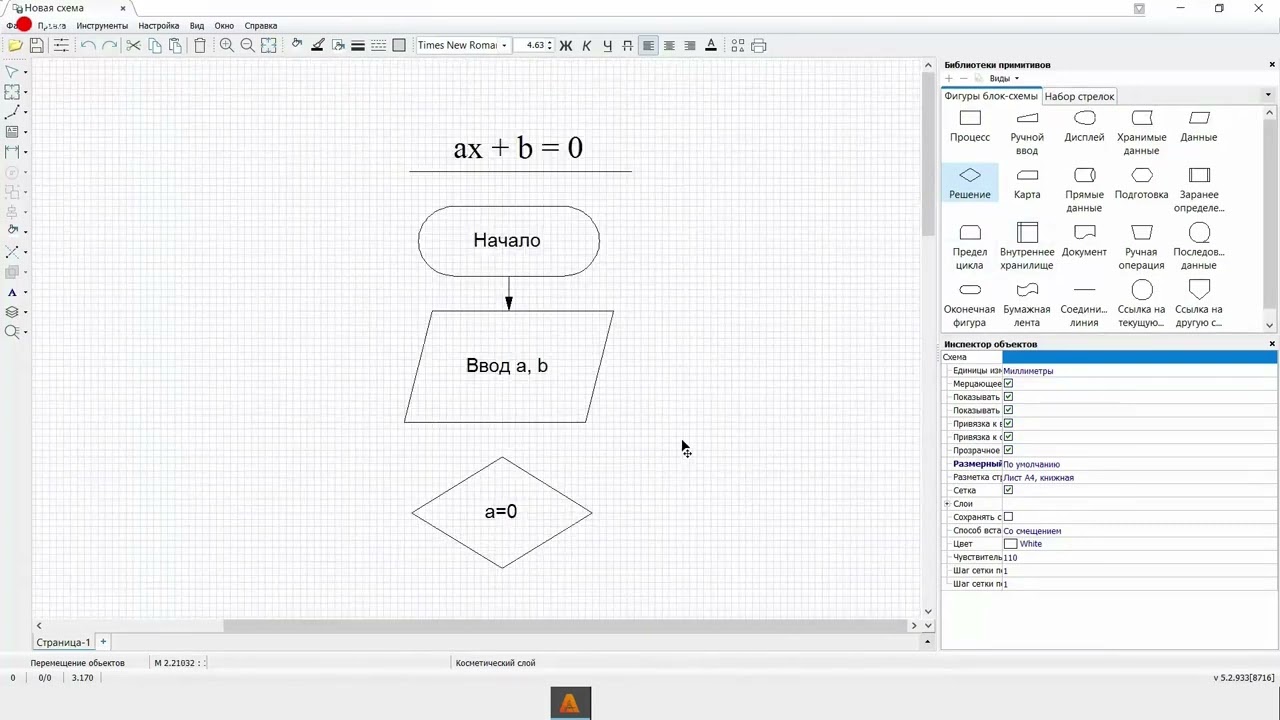Image resolution: width=1280 pixels, height=720 pixels.
Task: Open print with printer icon
Action: click(759, 45)
